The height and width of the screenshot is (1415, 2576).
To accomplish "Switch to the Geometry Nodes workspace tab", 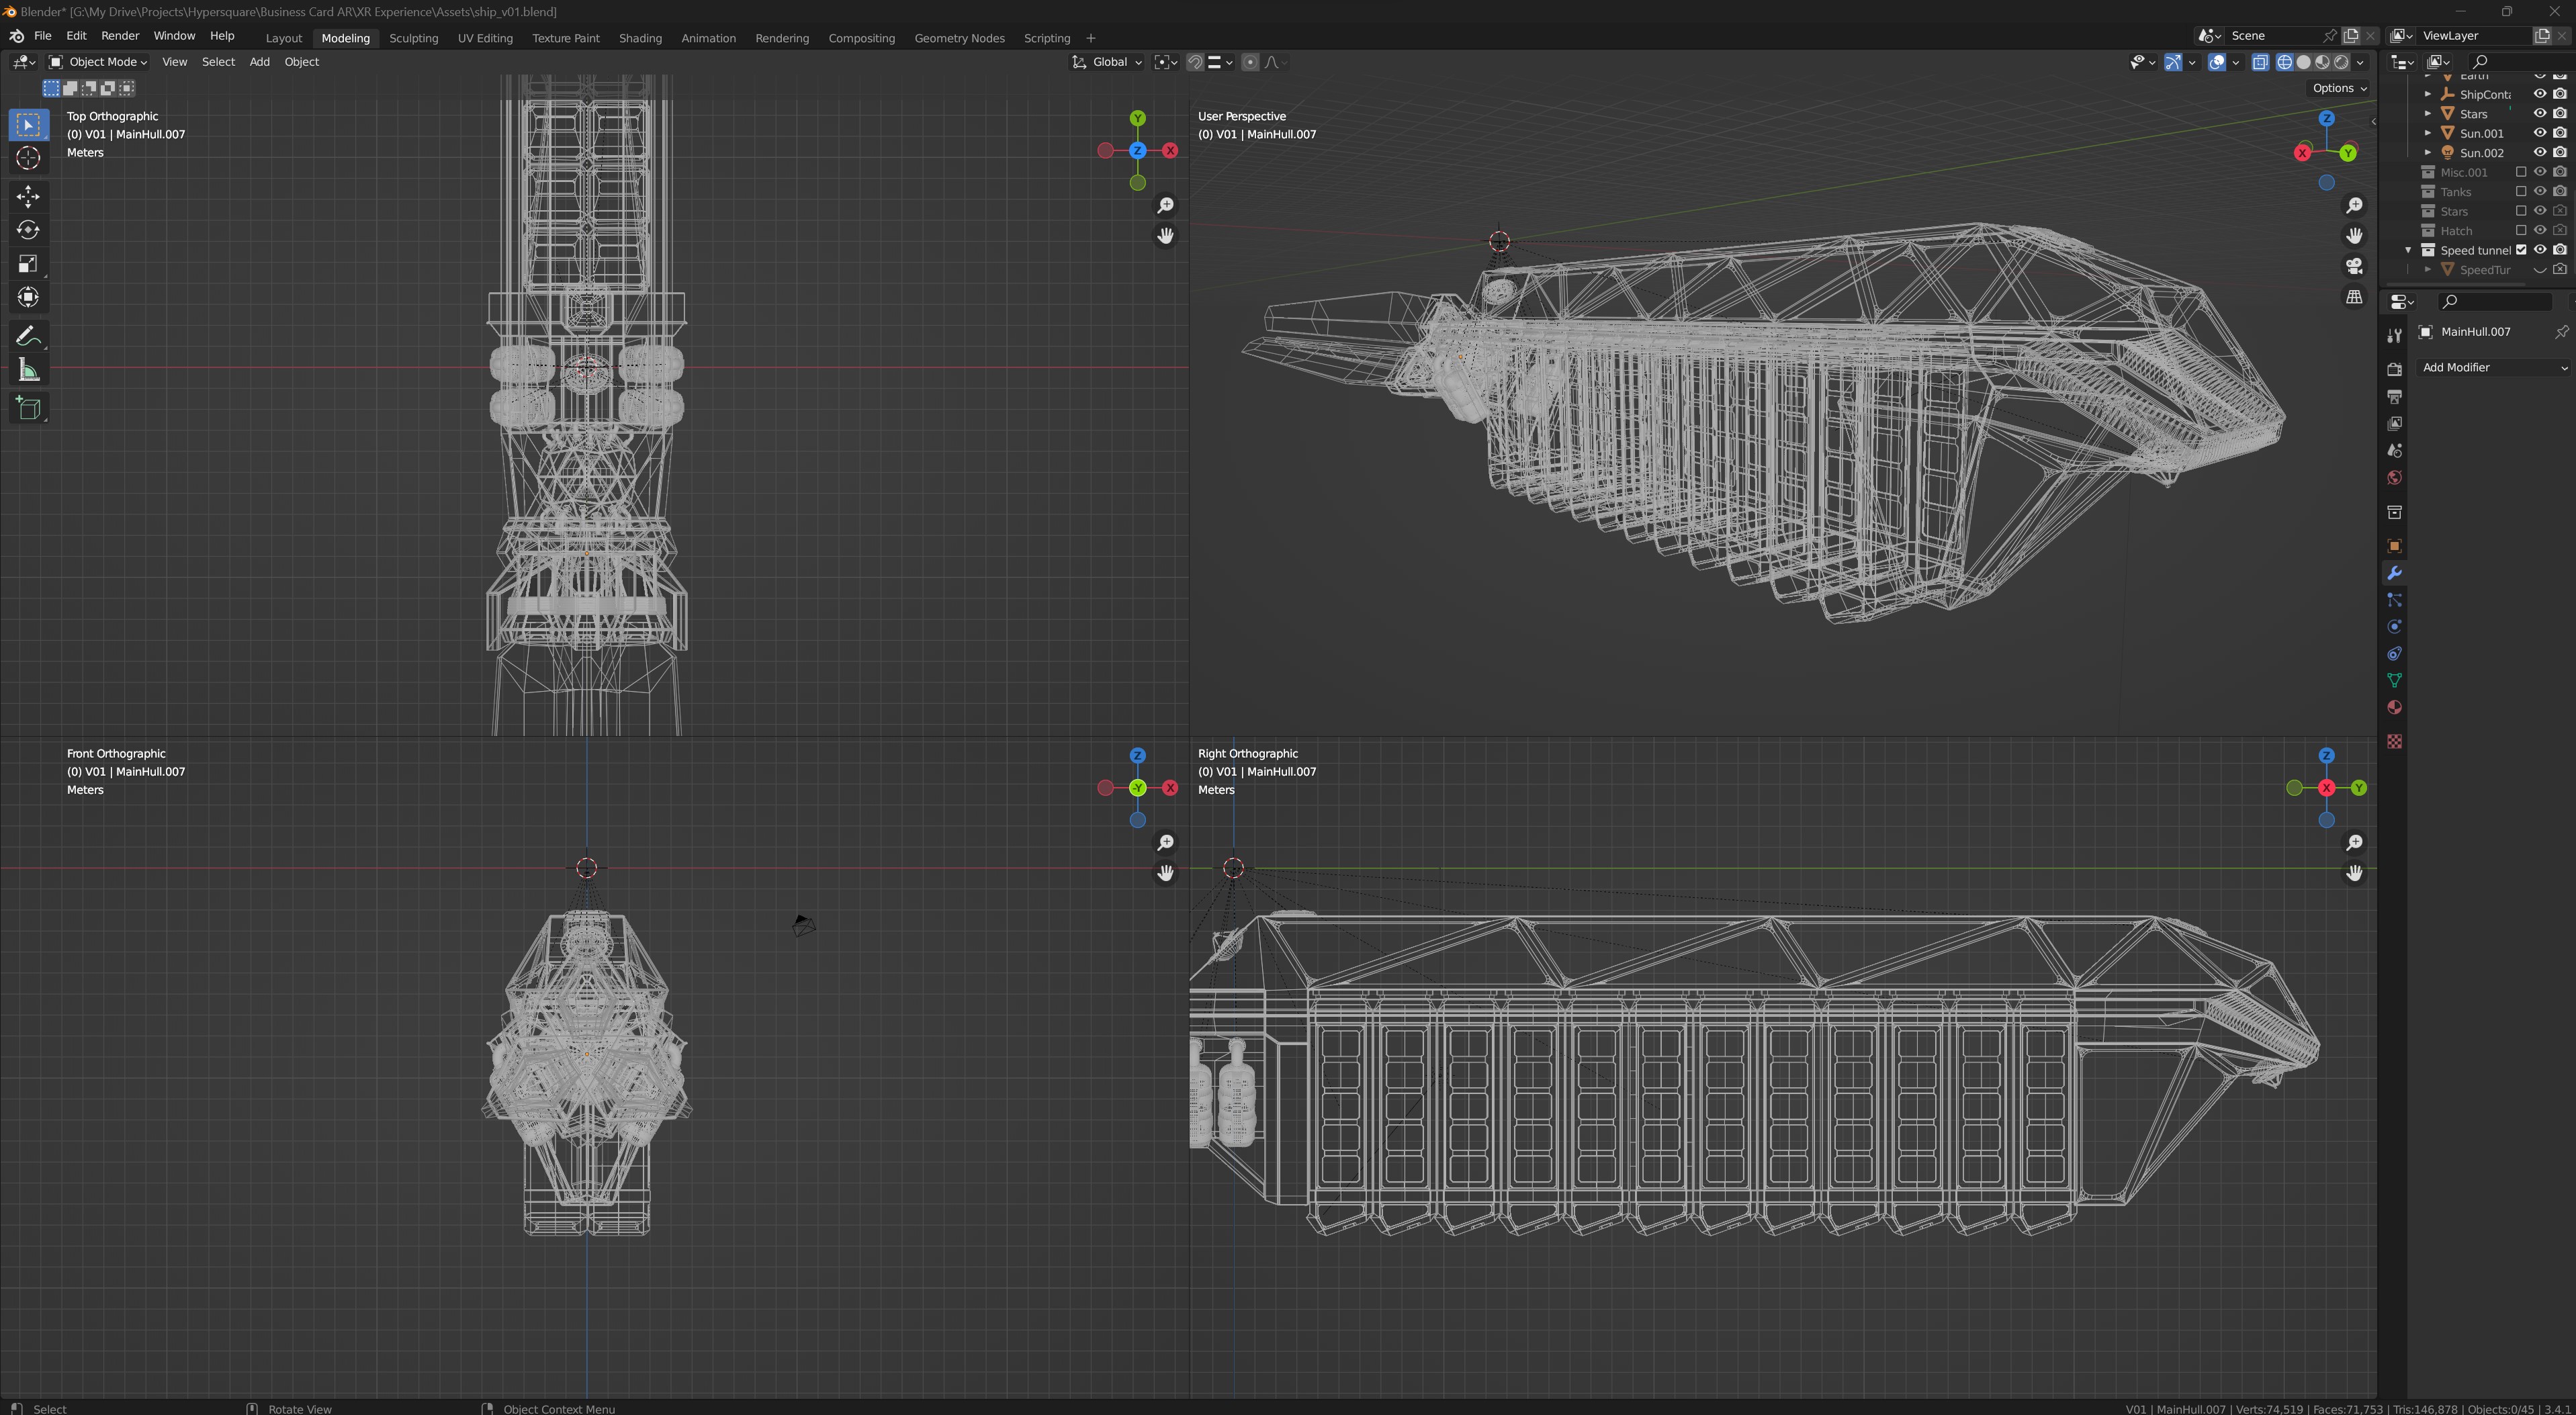I will 959,38.
